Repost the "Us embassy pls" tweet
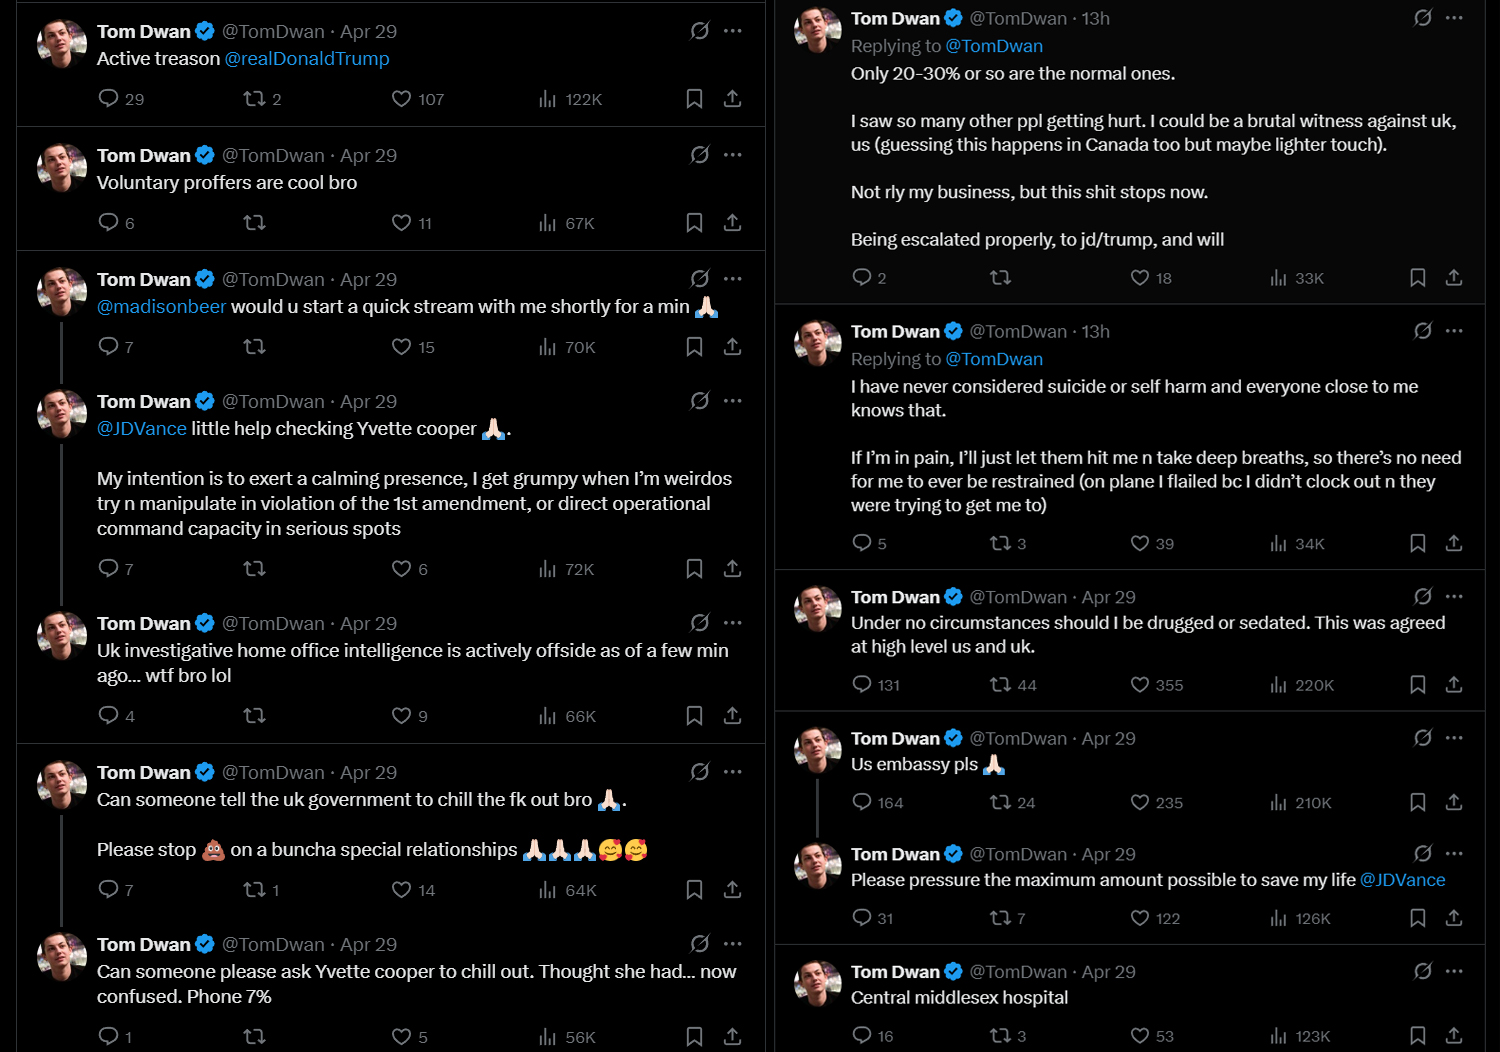Screen dimensions: 1500x1052 [1000, 802]
